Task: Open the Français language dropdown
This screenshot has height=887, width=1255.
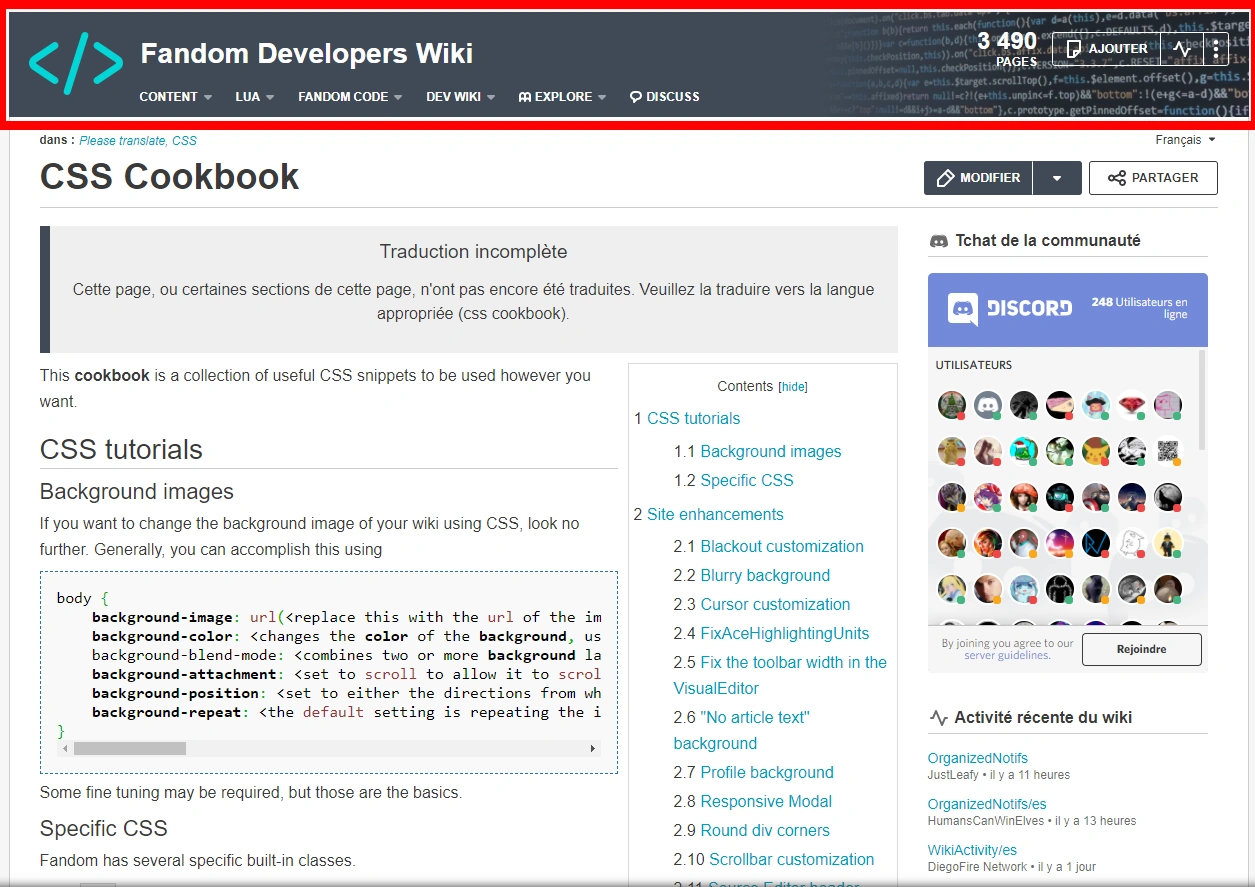Action: point(1185,139)
